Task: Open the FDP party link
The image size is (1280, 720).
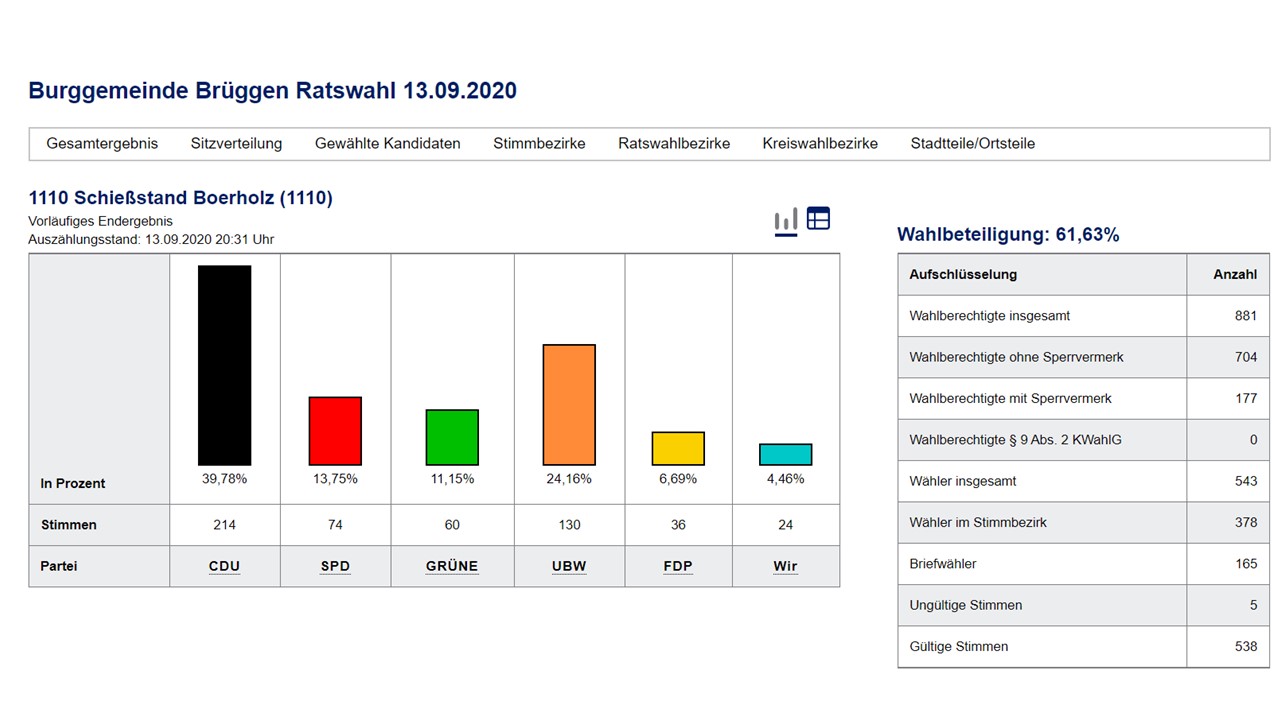Action: tap(678, 566)
